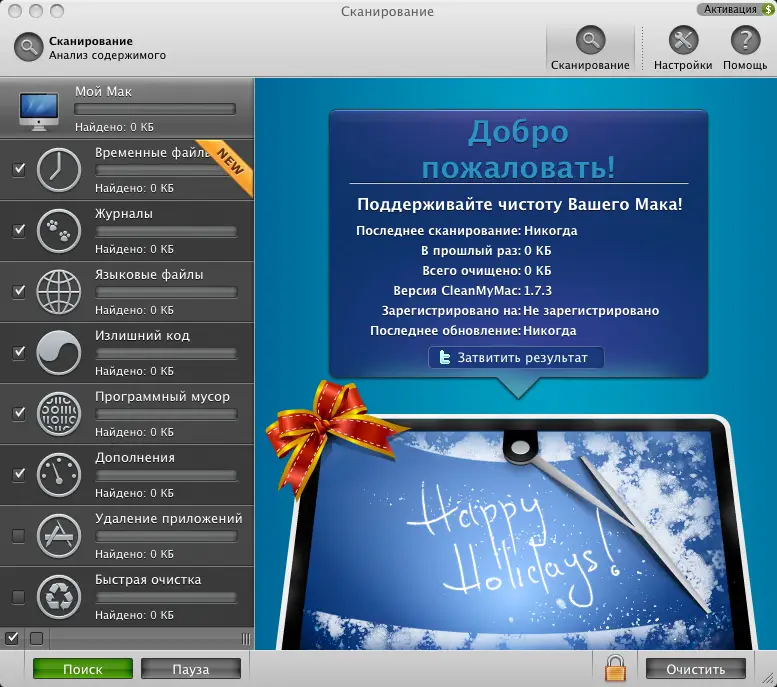
Task: Click the Пауза button
Action: click(x=191, y=669)
